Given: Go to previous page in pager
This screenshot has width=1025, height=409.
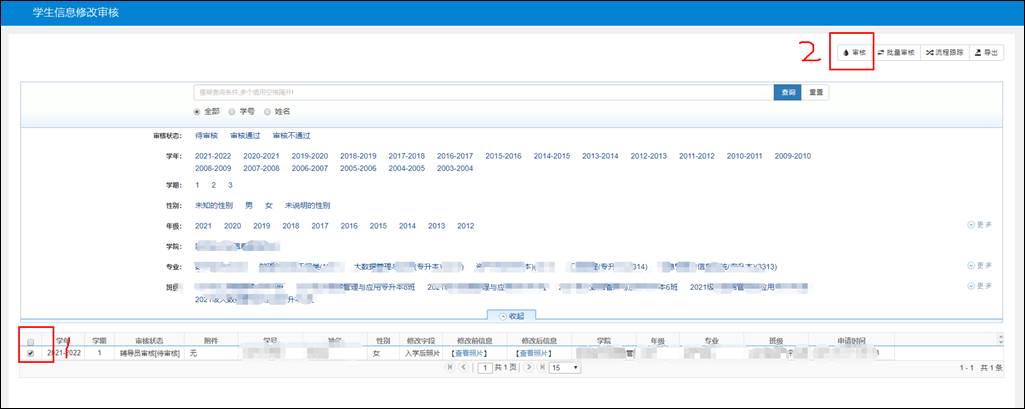Looking at the screenshot, I should (464, 368).
